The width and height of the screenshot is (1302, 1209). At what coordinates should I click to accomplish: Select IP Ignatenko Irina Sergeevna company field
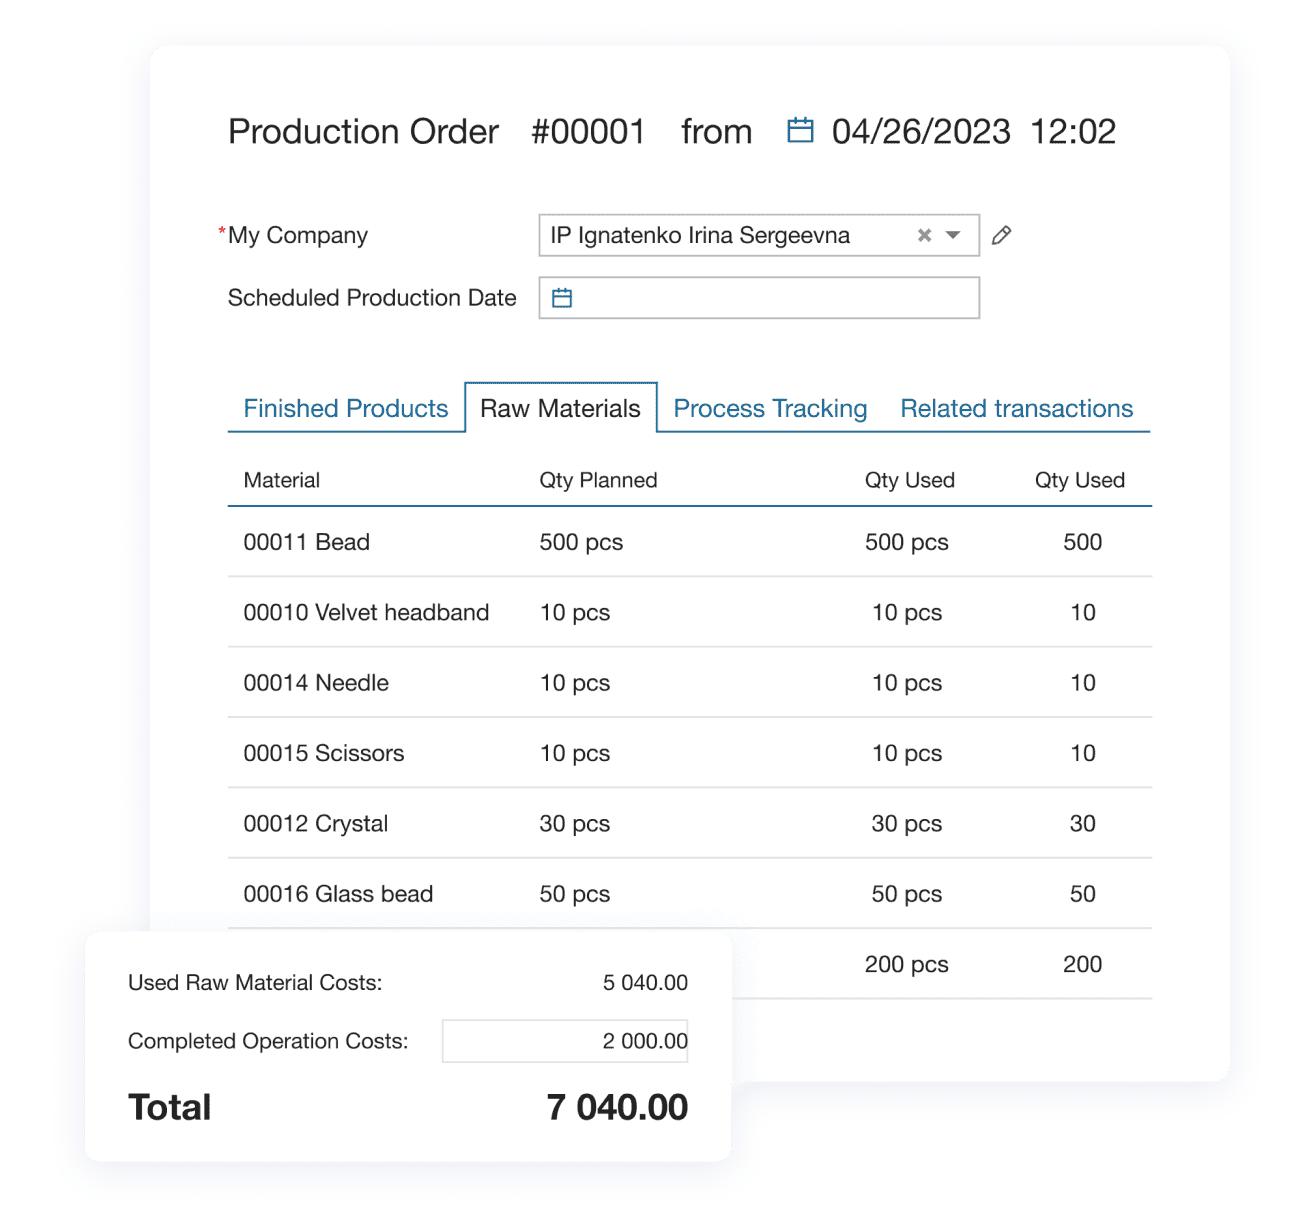[759, 235]
